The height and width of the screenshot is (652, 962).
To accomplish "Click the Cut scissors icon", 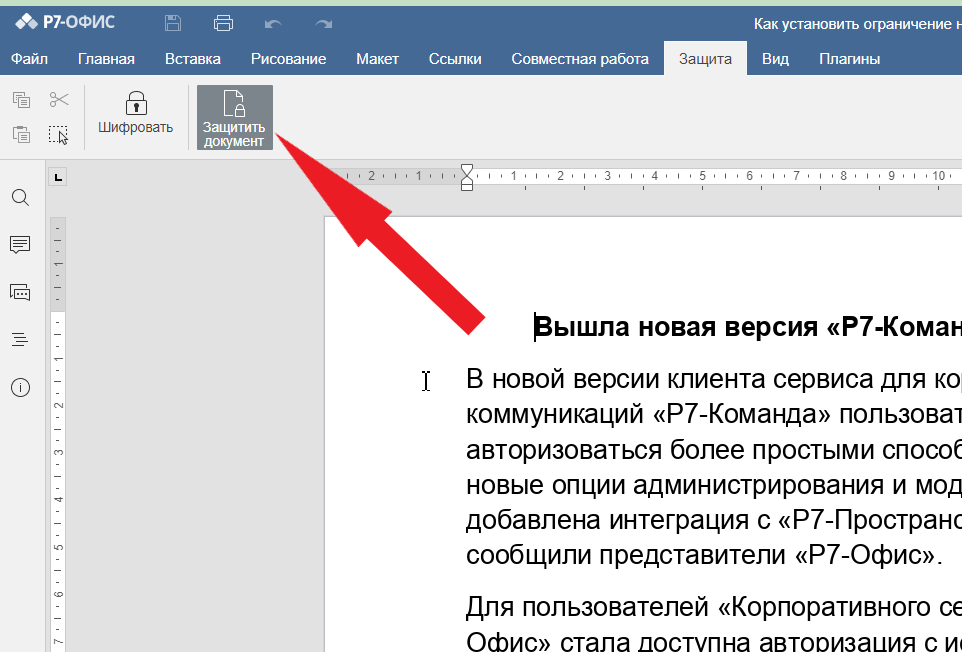I will click(x=59, y=99).
